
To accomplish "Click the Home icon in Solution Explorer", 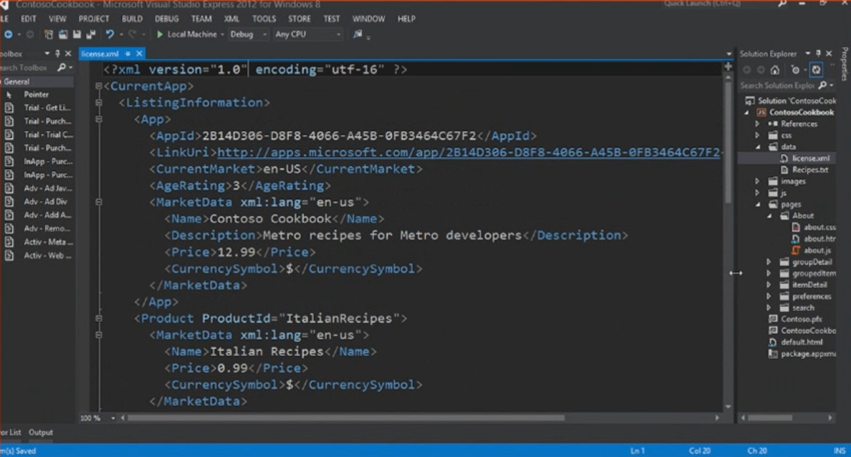I will click(x=775, y=69).
